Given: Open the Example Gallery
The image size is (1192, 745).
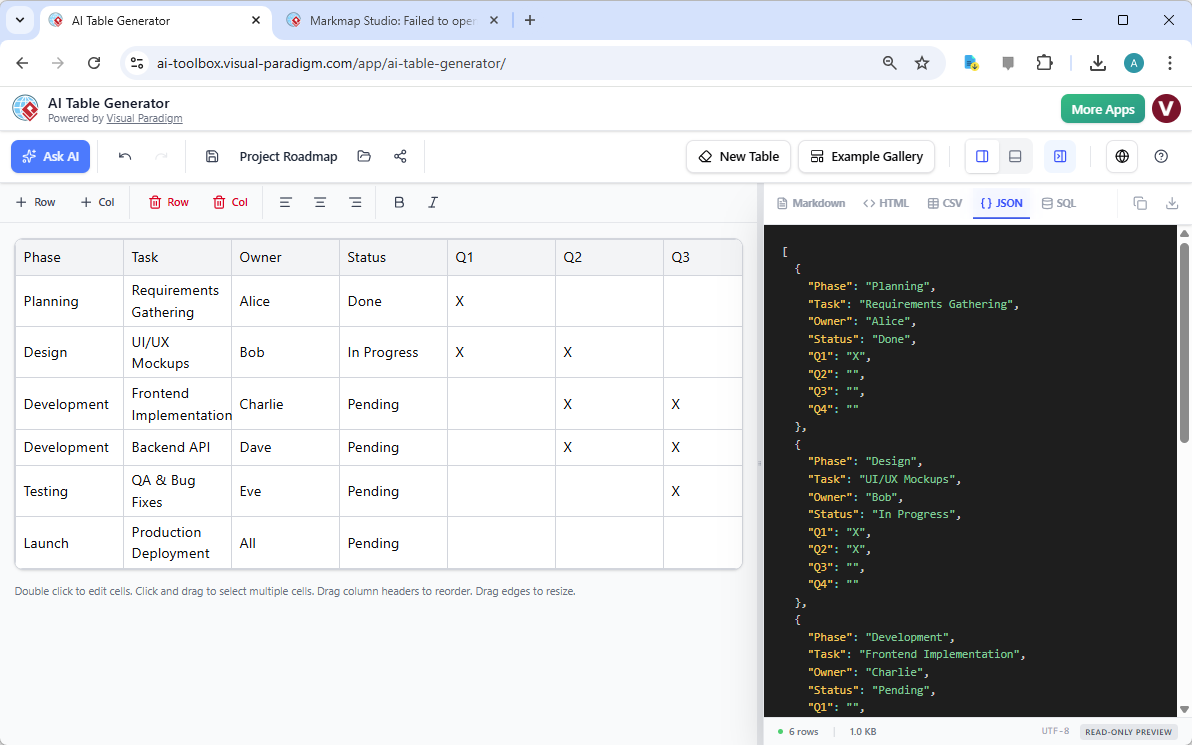Looking at the screenshot, I should point(866,156).
